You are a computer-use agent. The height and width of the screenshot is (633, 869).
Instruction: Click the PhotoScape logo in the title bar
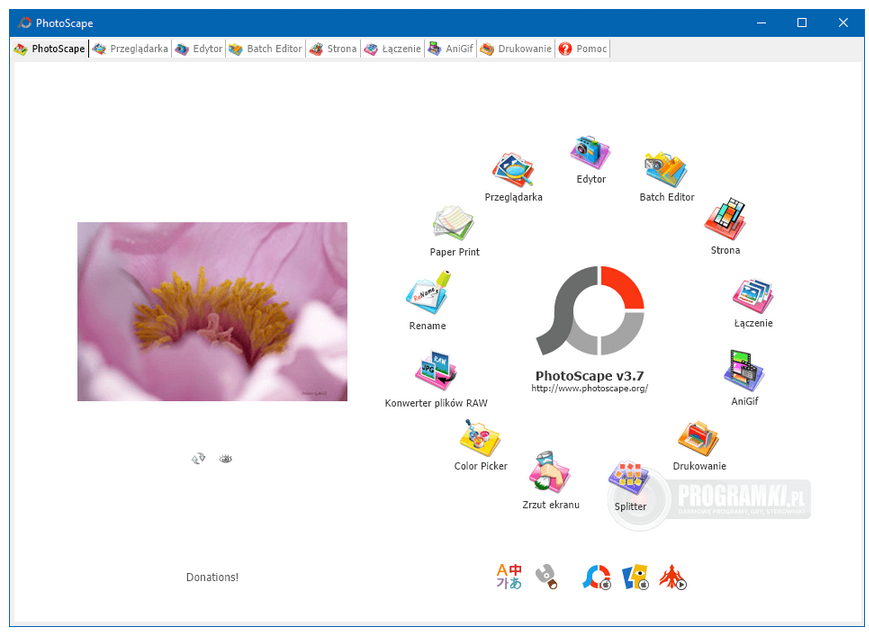pyautogui.click(x=24, y=23)
